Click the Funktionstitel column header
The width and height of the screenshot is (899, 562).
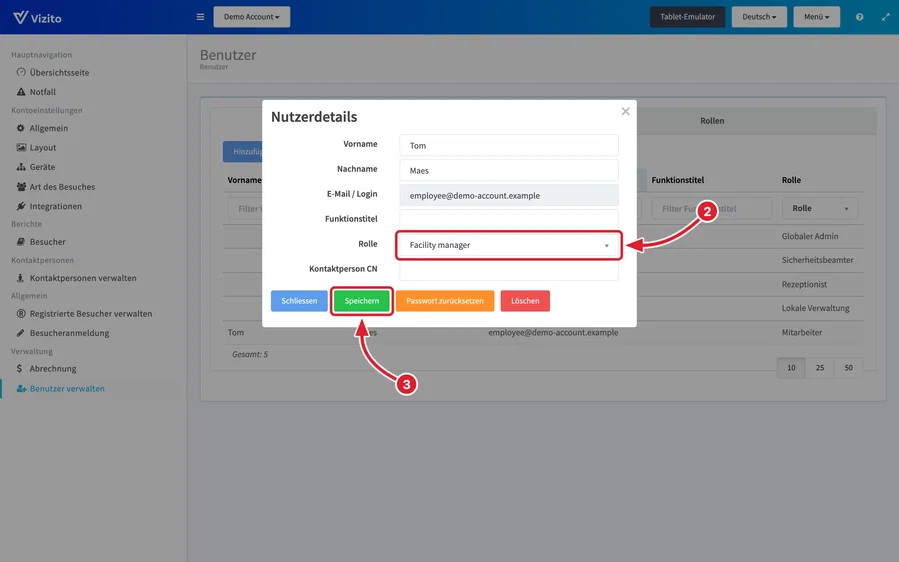coord(678,180)
